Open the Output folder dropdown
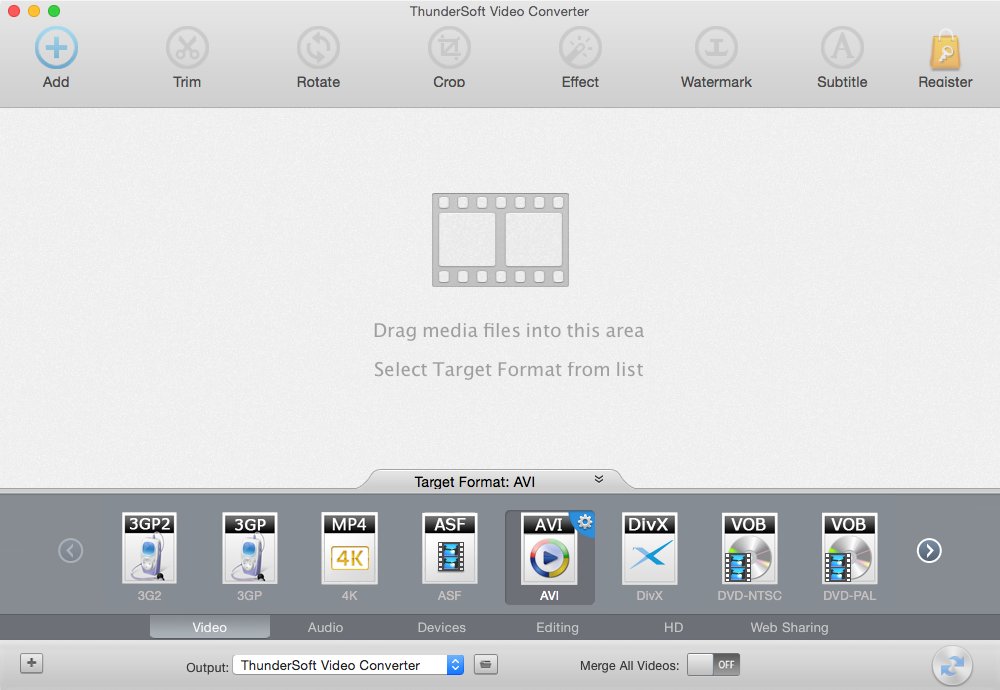1000x690 pixels. [348, 665]
